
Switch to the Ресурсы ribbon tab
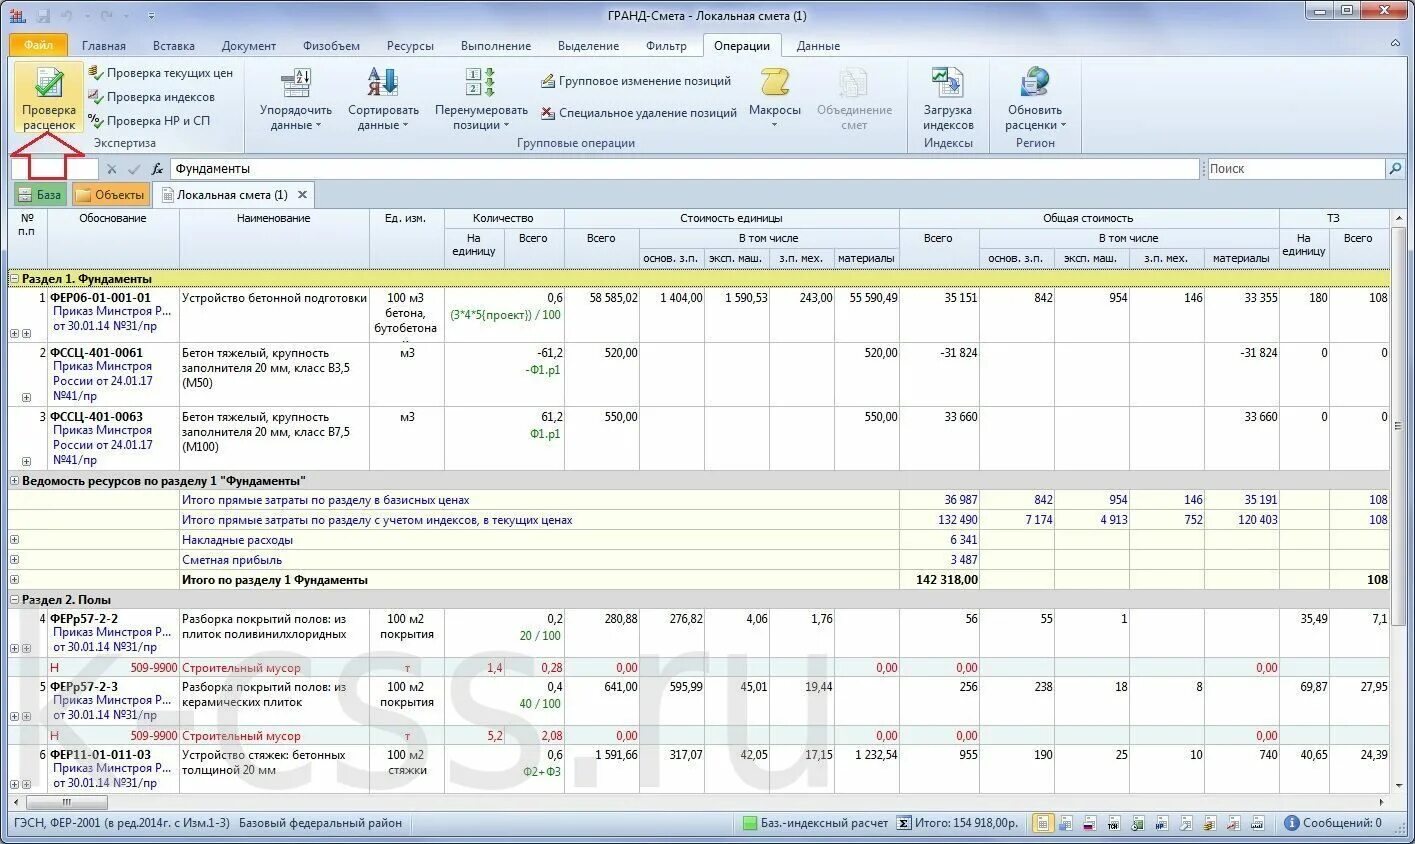[x=410, y=46]
